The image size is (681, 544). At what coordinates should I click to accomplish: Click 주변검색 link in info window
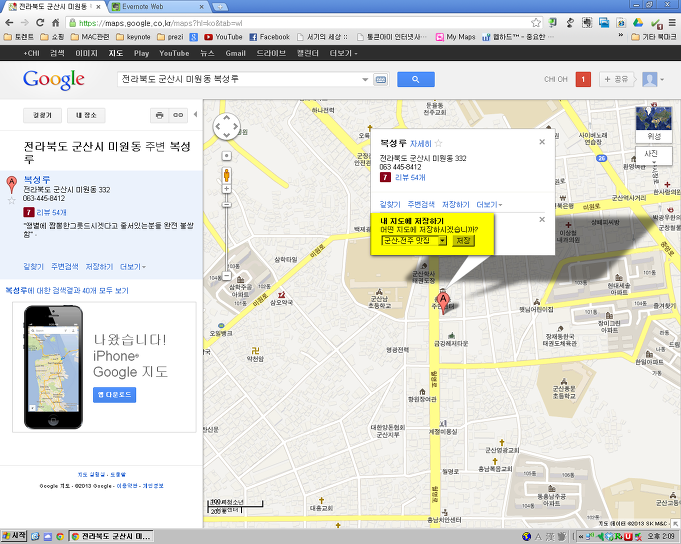point(421,204)
